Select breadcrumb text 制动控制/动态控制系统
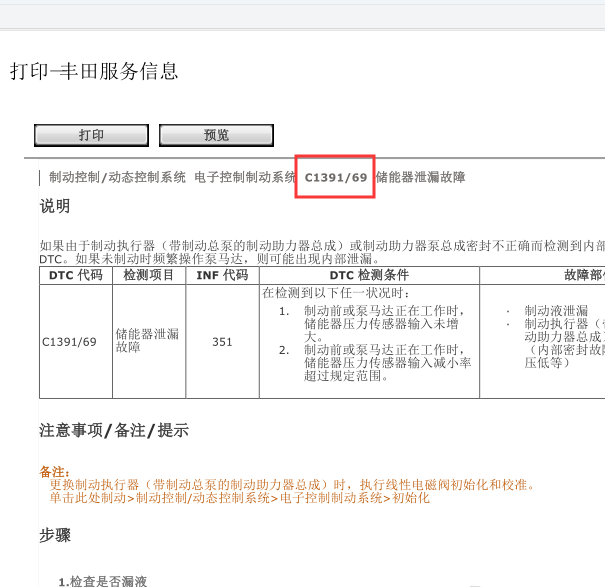Viewport: 605px width, 587px height. pyautogui.click(x=117, y=177)
